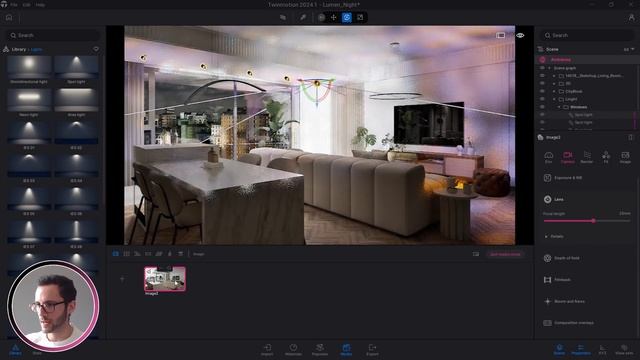
Task: Open the Media dock panel
Action: tap(346, 349)
